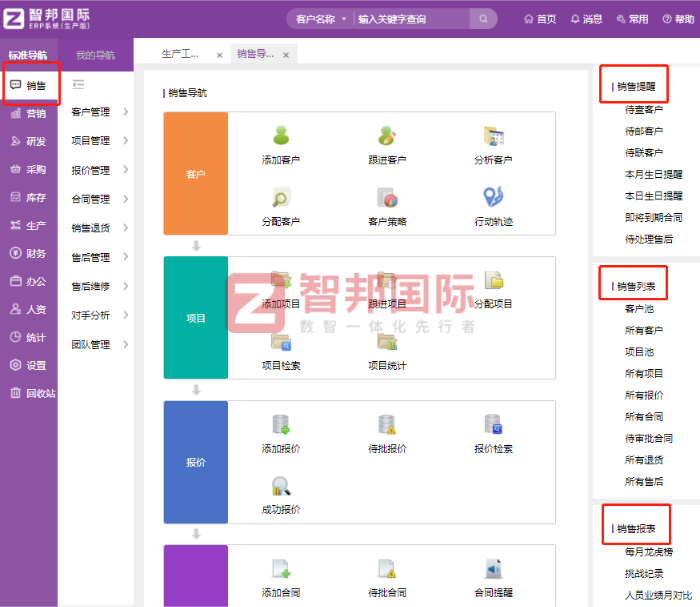Select 研发 in the left sidebar
The image size is (700, 607).
point(29,141)
